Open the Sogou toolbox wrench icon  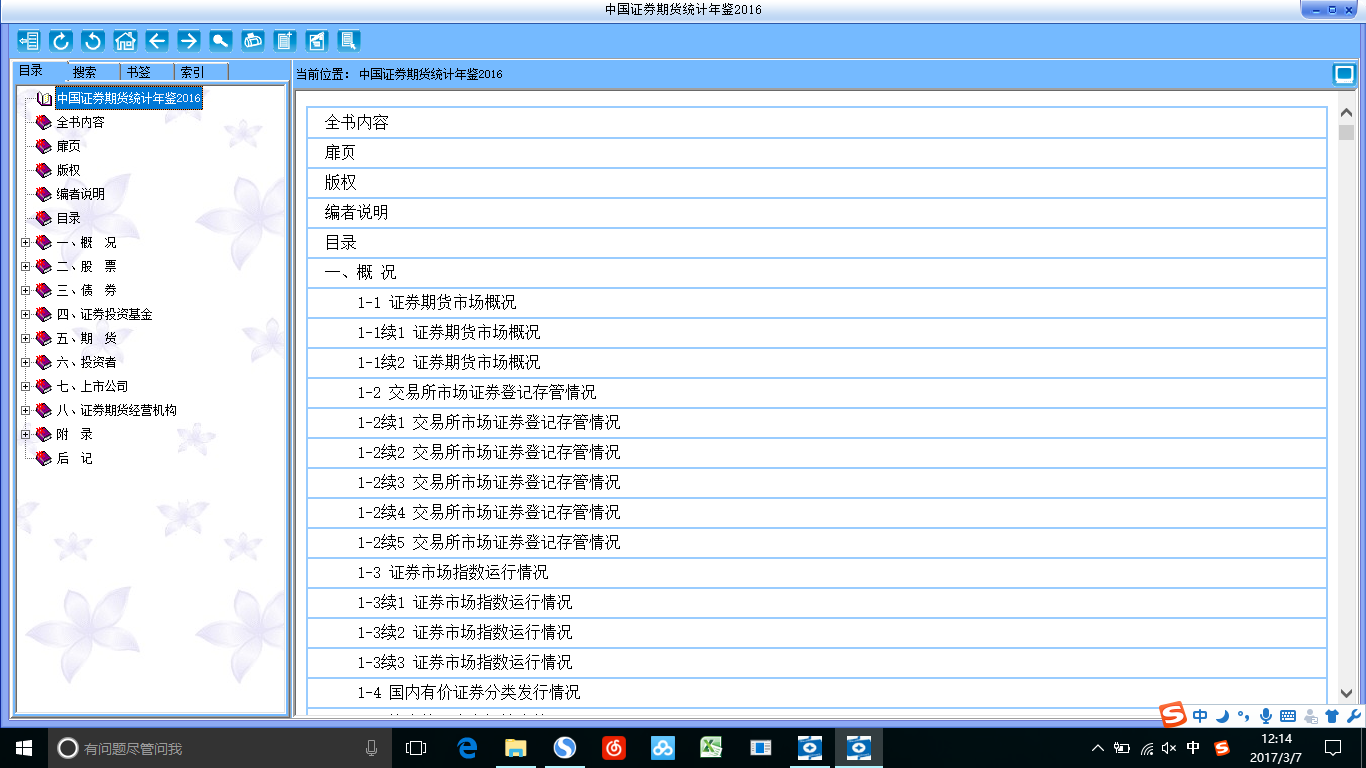click(x=1354, y=716)
